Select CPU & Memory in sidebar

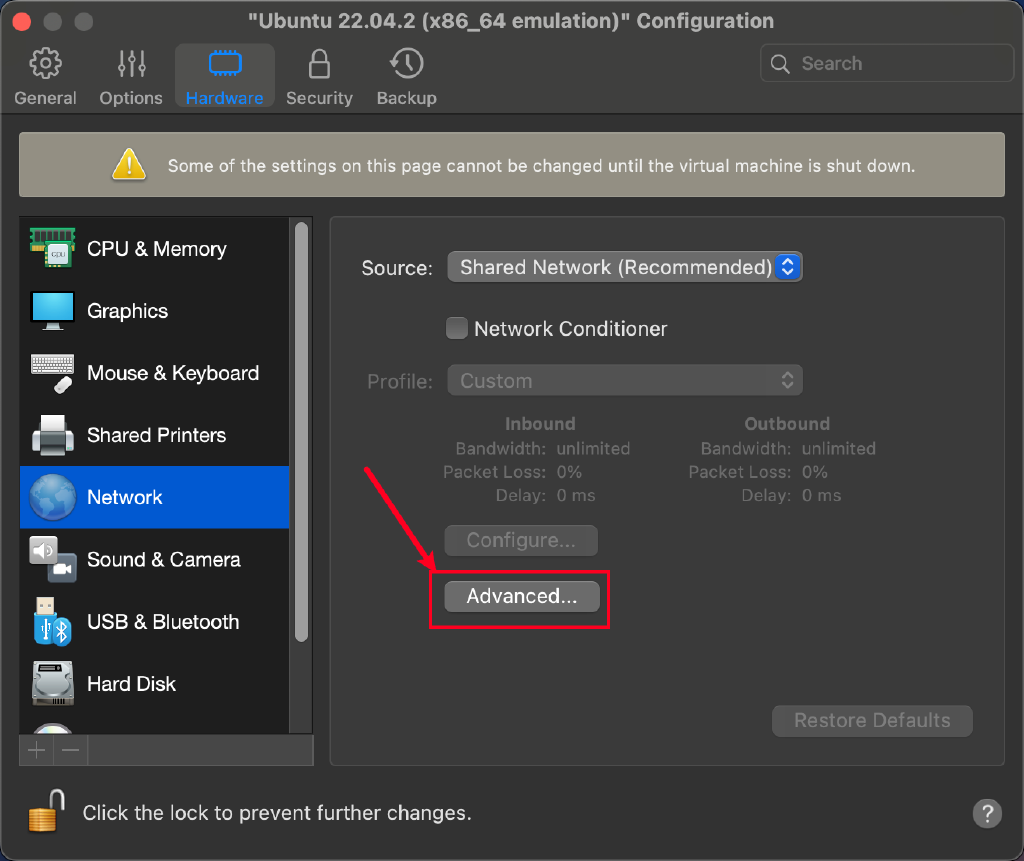[156, 249]
